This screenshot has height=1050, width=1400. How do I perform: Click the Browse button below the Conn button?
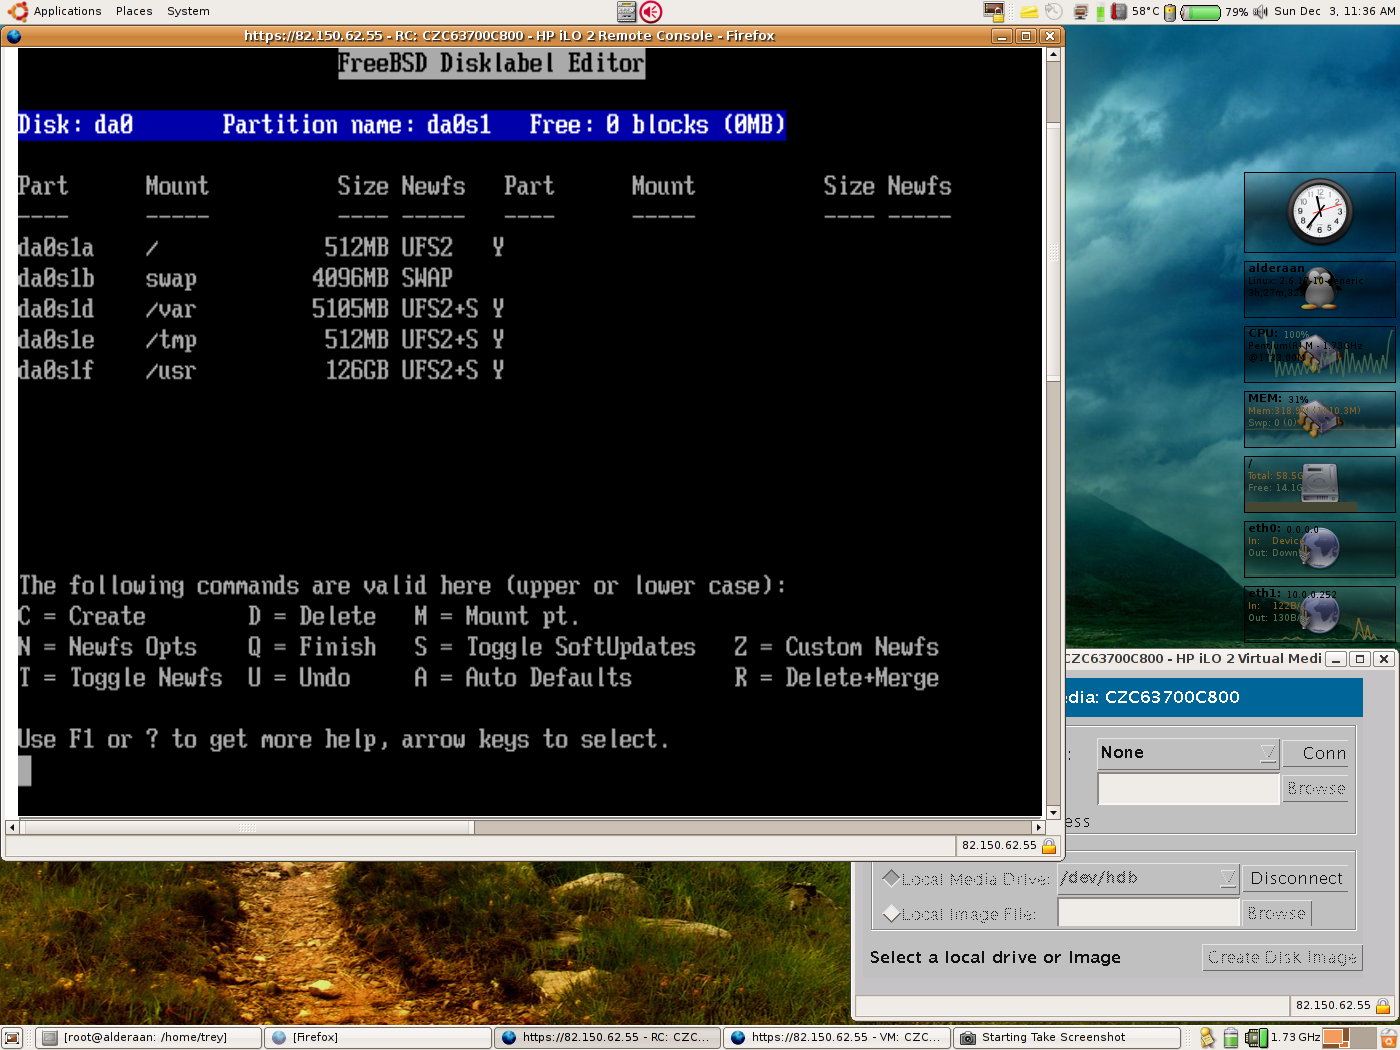point(1316,789)
